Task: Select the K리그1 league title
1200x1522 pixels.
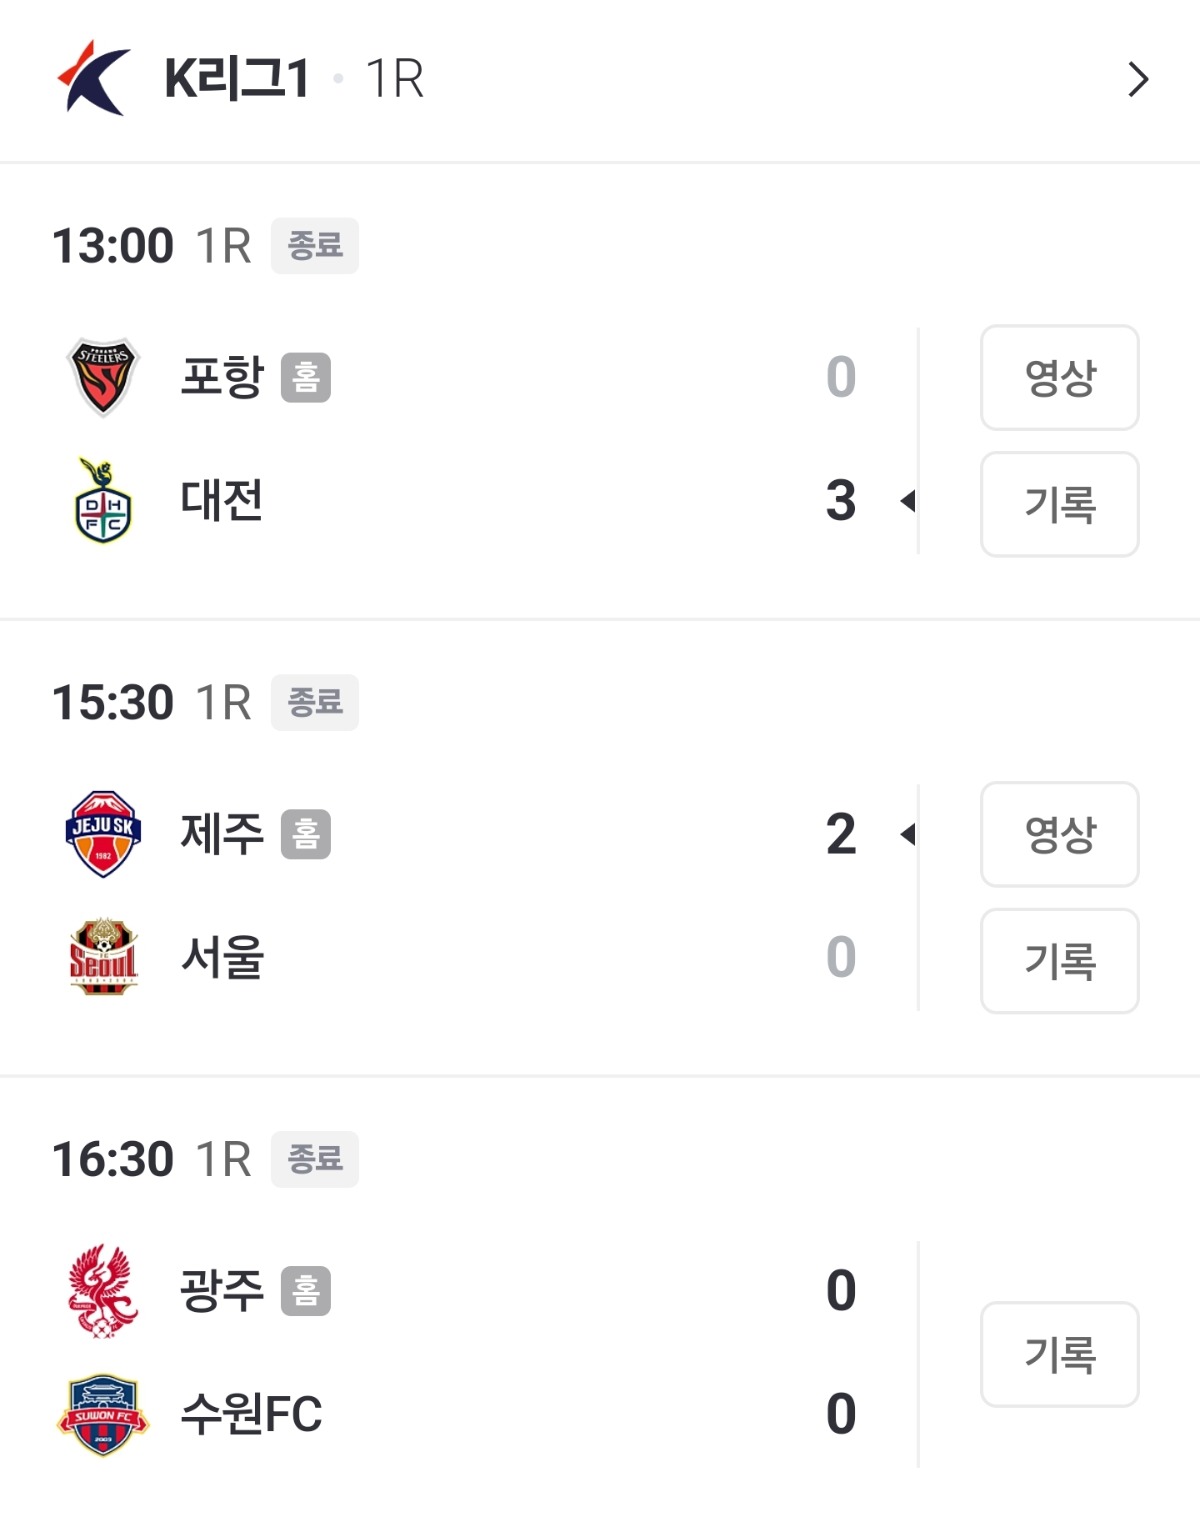Action: [237, 79]
